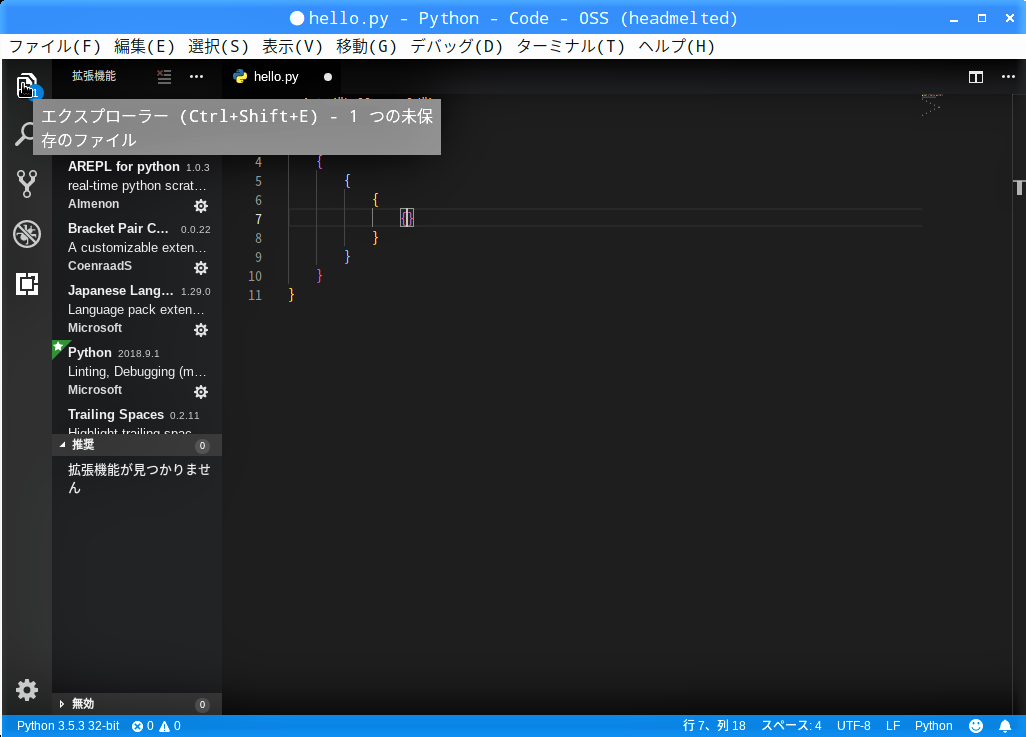Select the Python extension entry

point(137,371)
